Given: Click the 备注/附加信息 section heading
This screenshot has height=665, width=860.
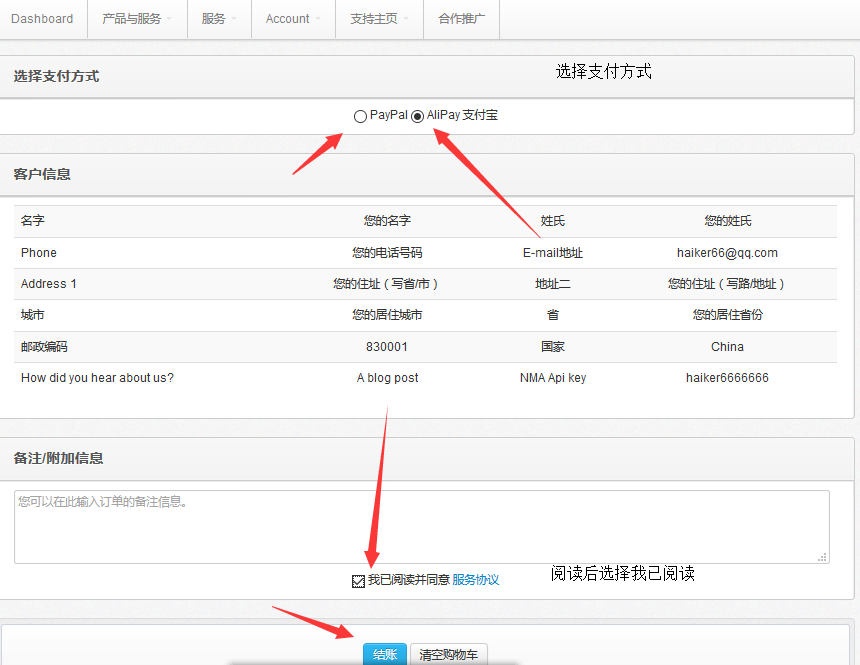Looking at the screenshot, I should [58, 458].
